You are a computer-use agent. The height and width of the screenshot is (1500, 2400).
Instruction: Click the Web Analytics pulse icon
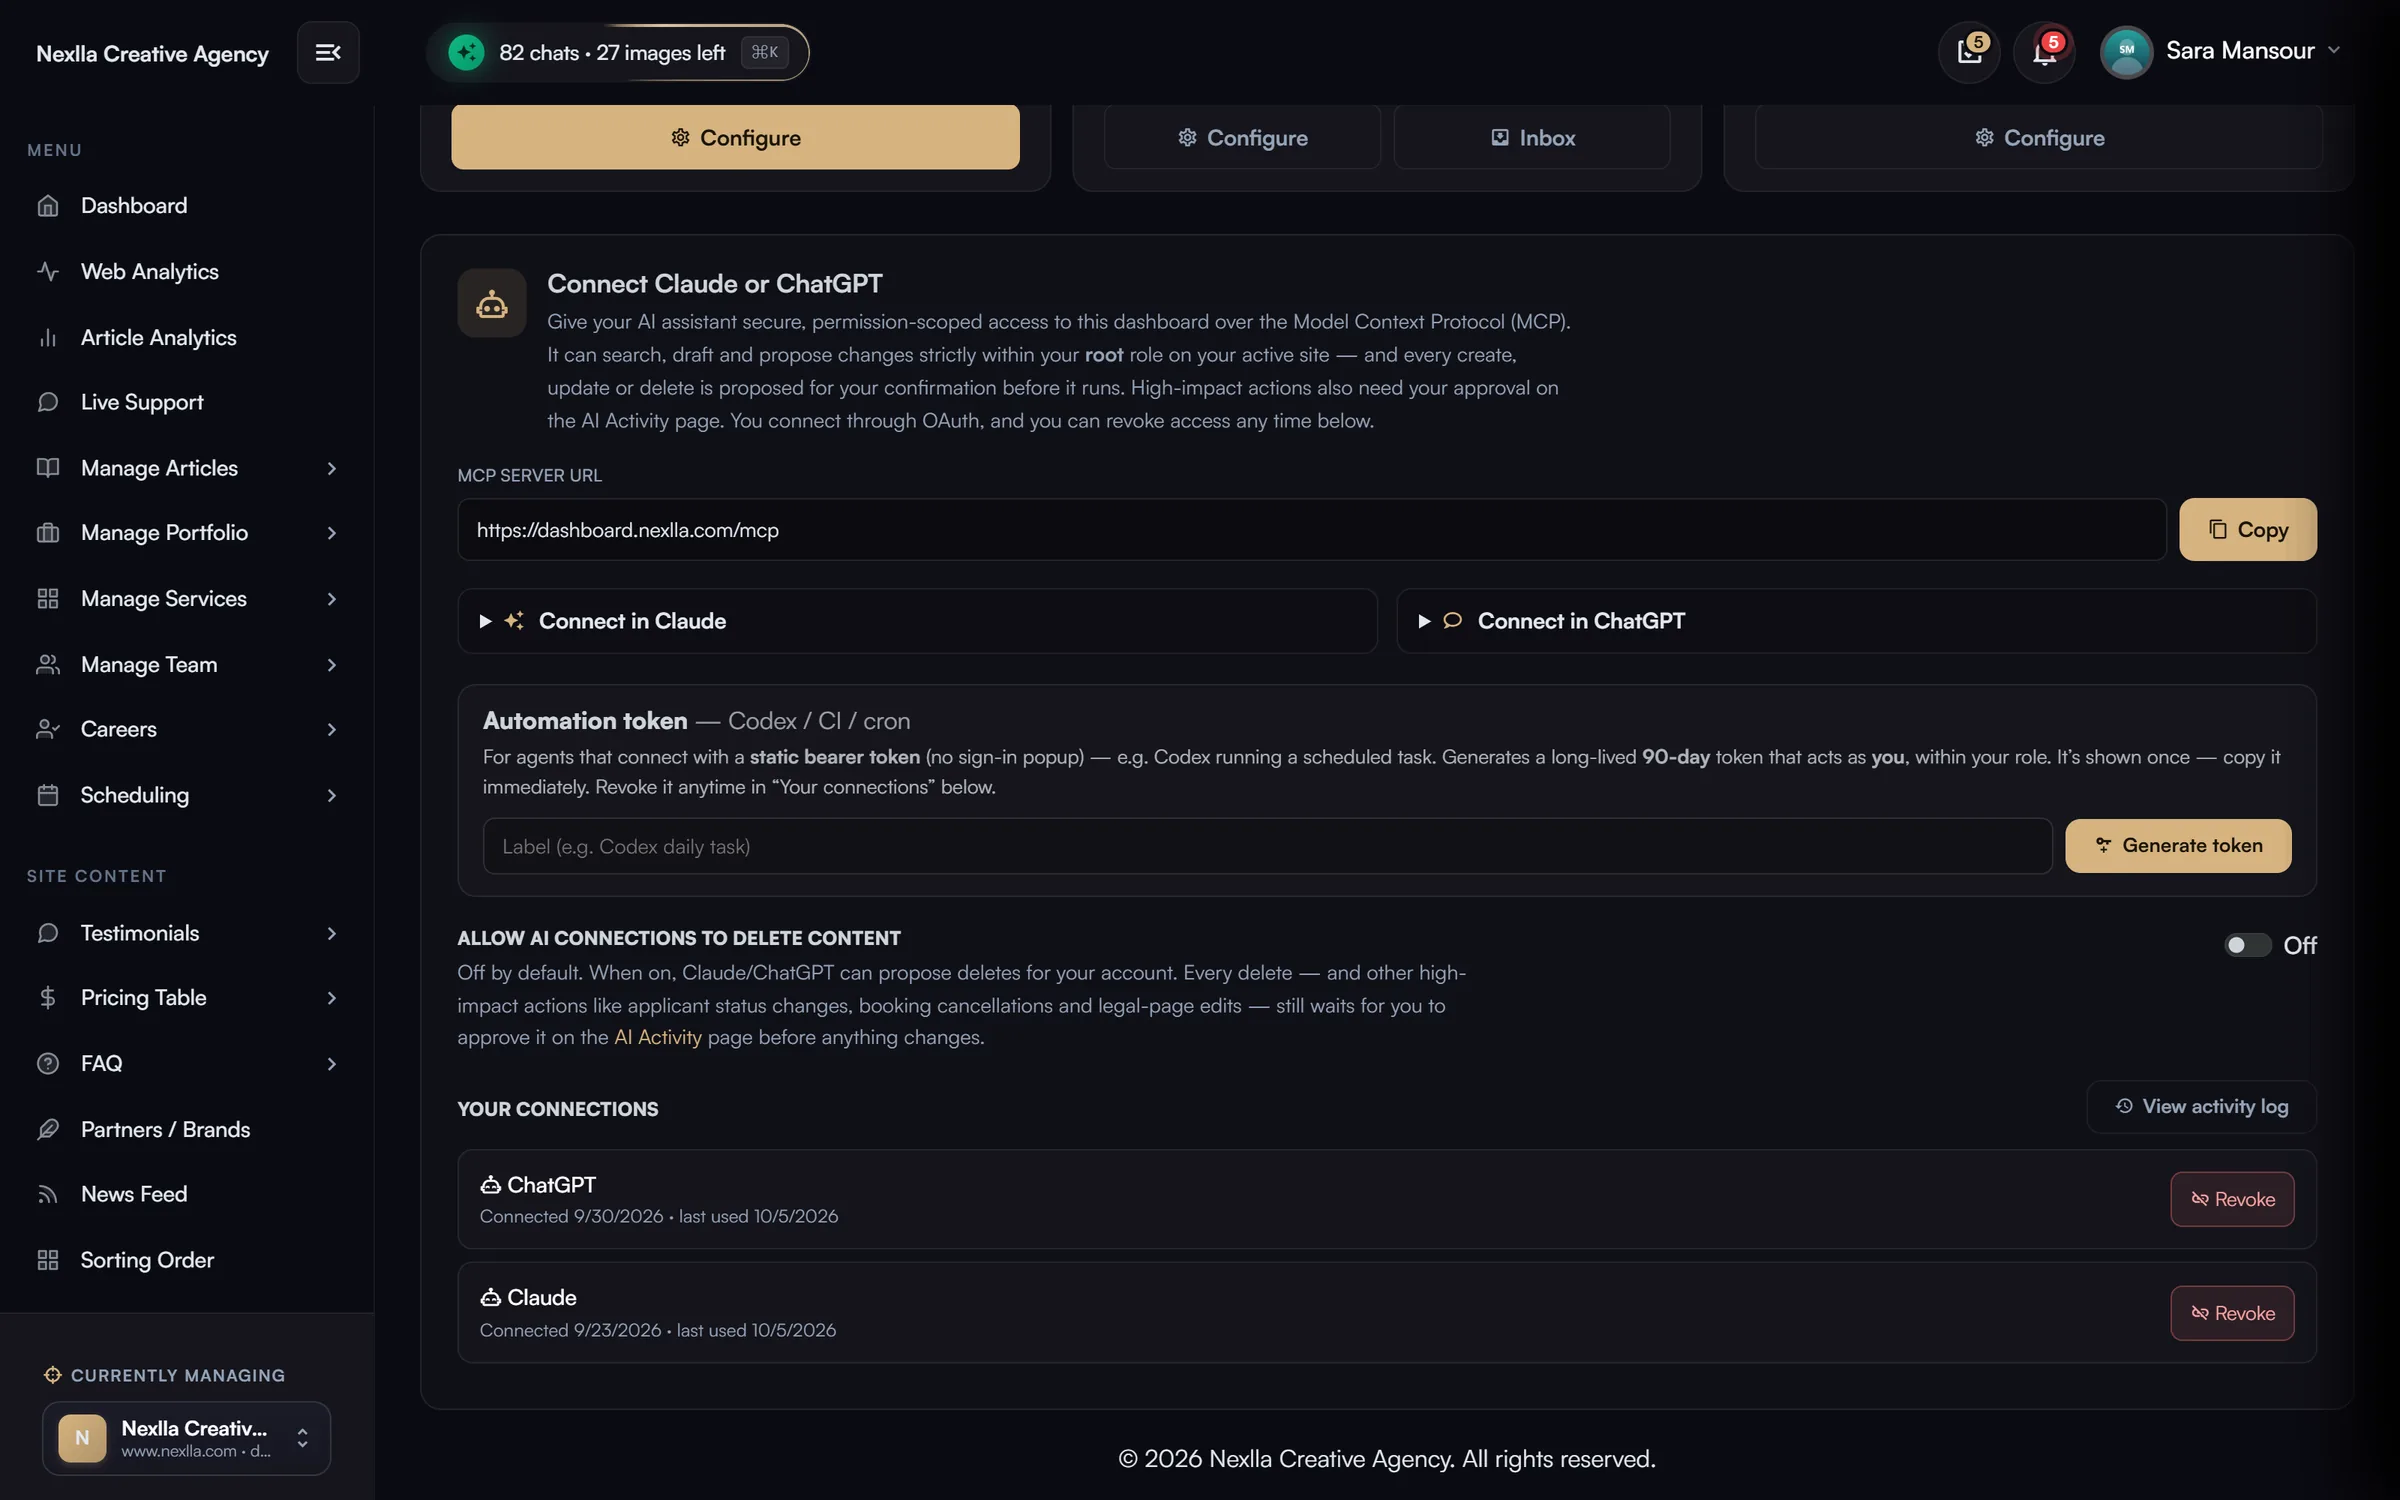pos(48,271)
